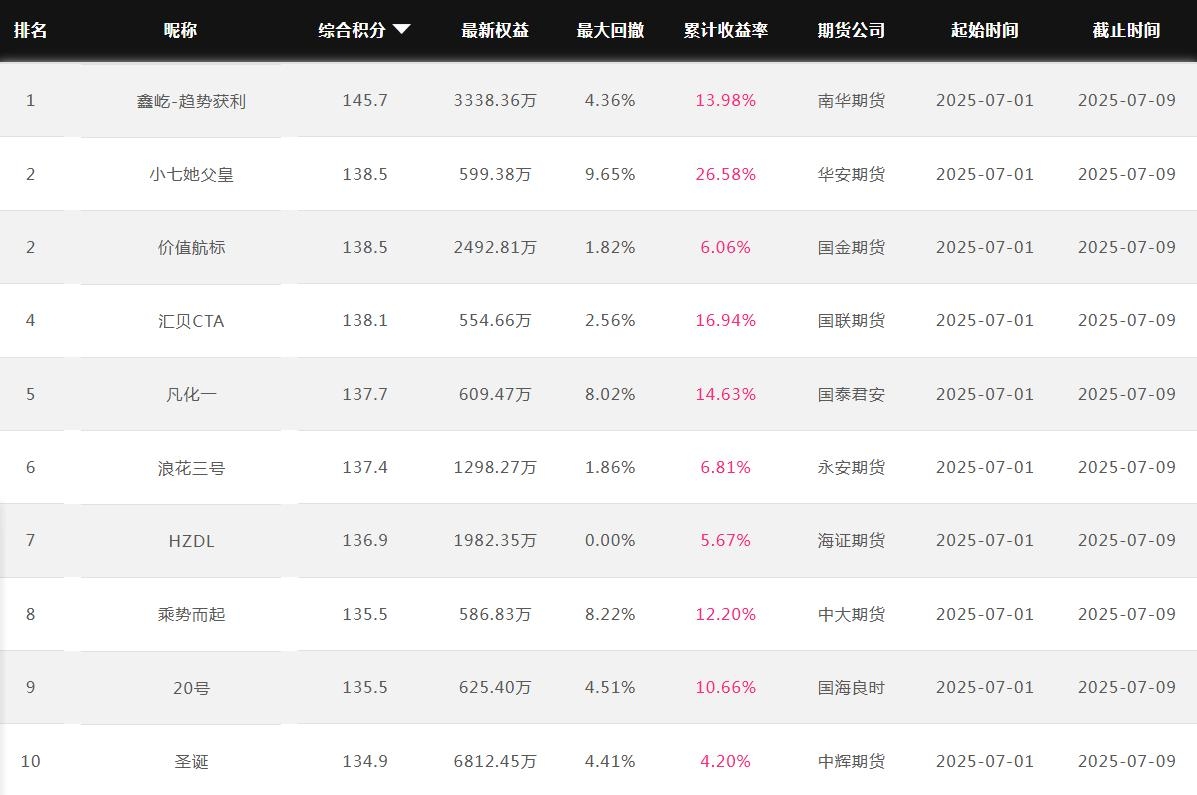Click the 排名 column header
Image resolution: width=1197 pixels, height=795 pixels.
coord(31,30)
